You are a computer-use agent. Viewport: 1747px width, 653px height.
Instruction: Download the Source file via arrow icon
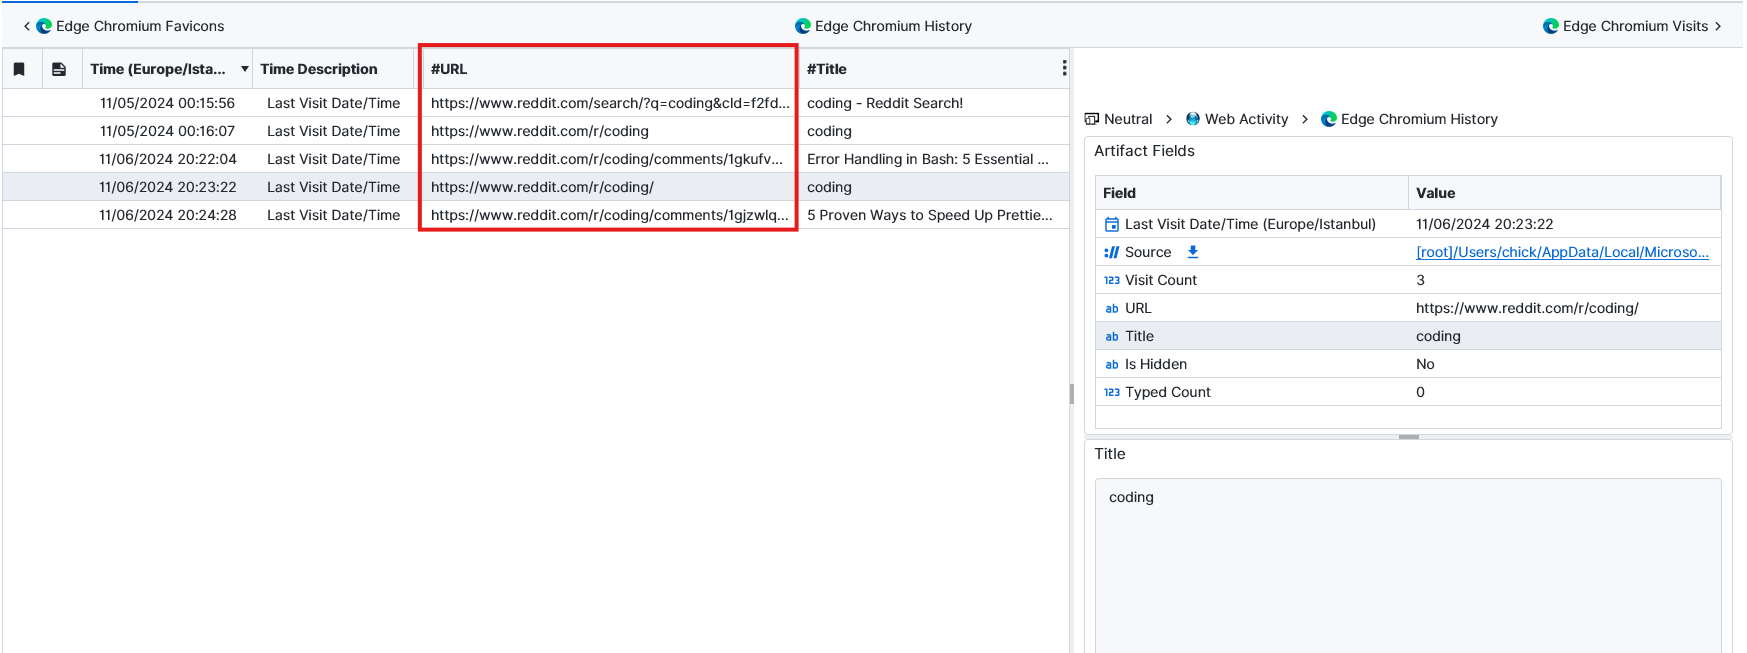point(1192,252)
